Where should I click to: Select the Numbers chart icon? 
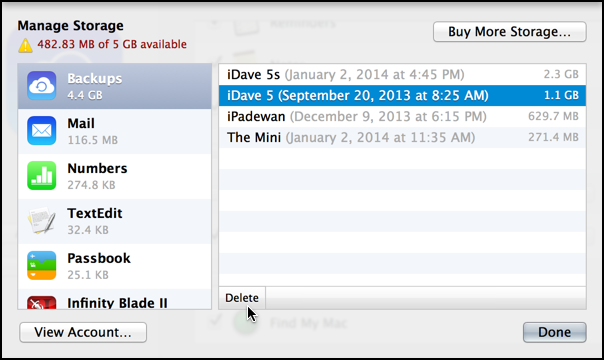[x=42, y=176]
